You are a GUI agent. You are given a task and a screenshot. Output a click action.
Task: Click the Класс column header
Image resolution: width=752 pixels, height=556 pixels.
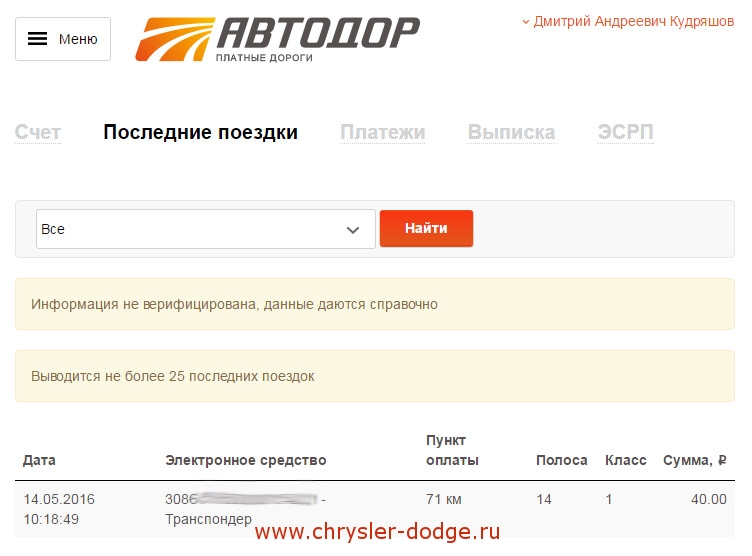(625, 460)
